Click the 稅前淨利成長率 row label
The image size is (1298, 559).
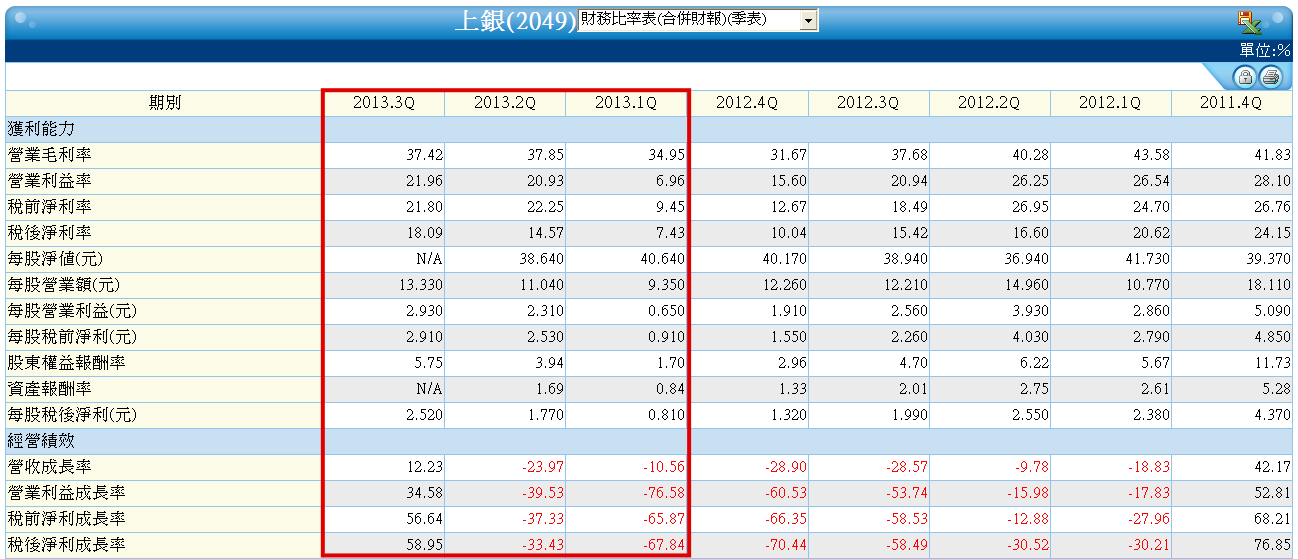click(66, 519)
